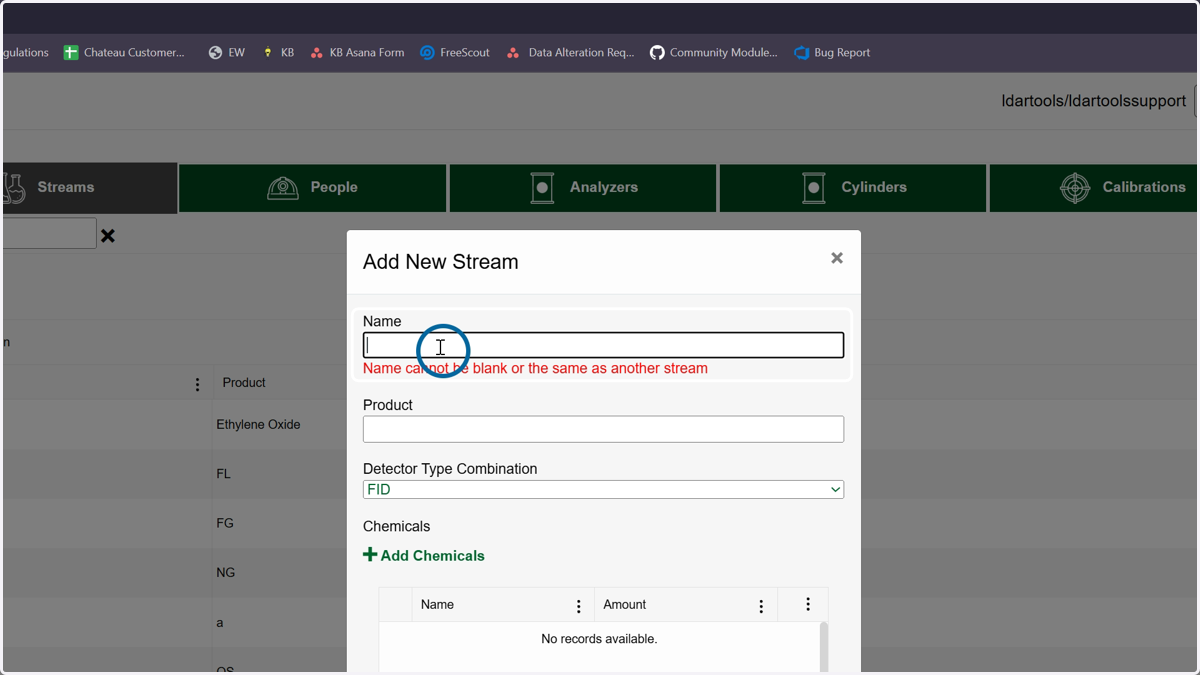Switch to the People tab

(313, 188)
